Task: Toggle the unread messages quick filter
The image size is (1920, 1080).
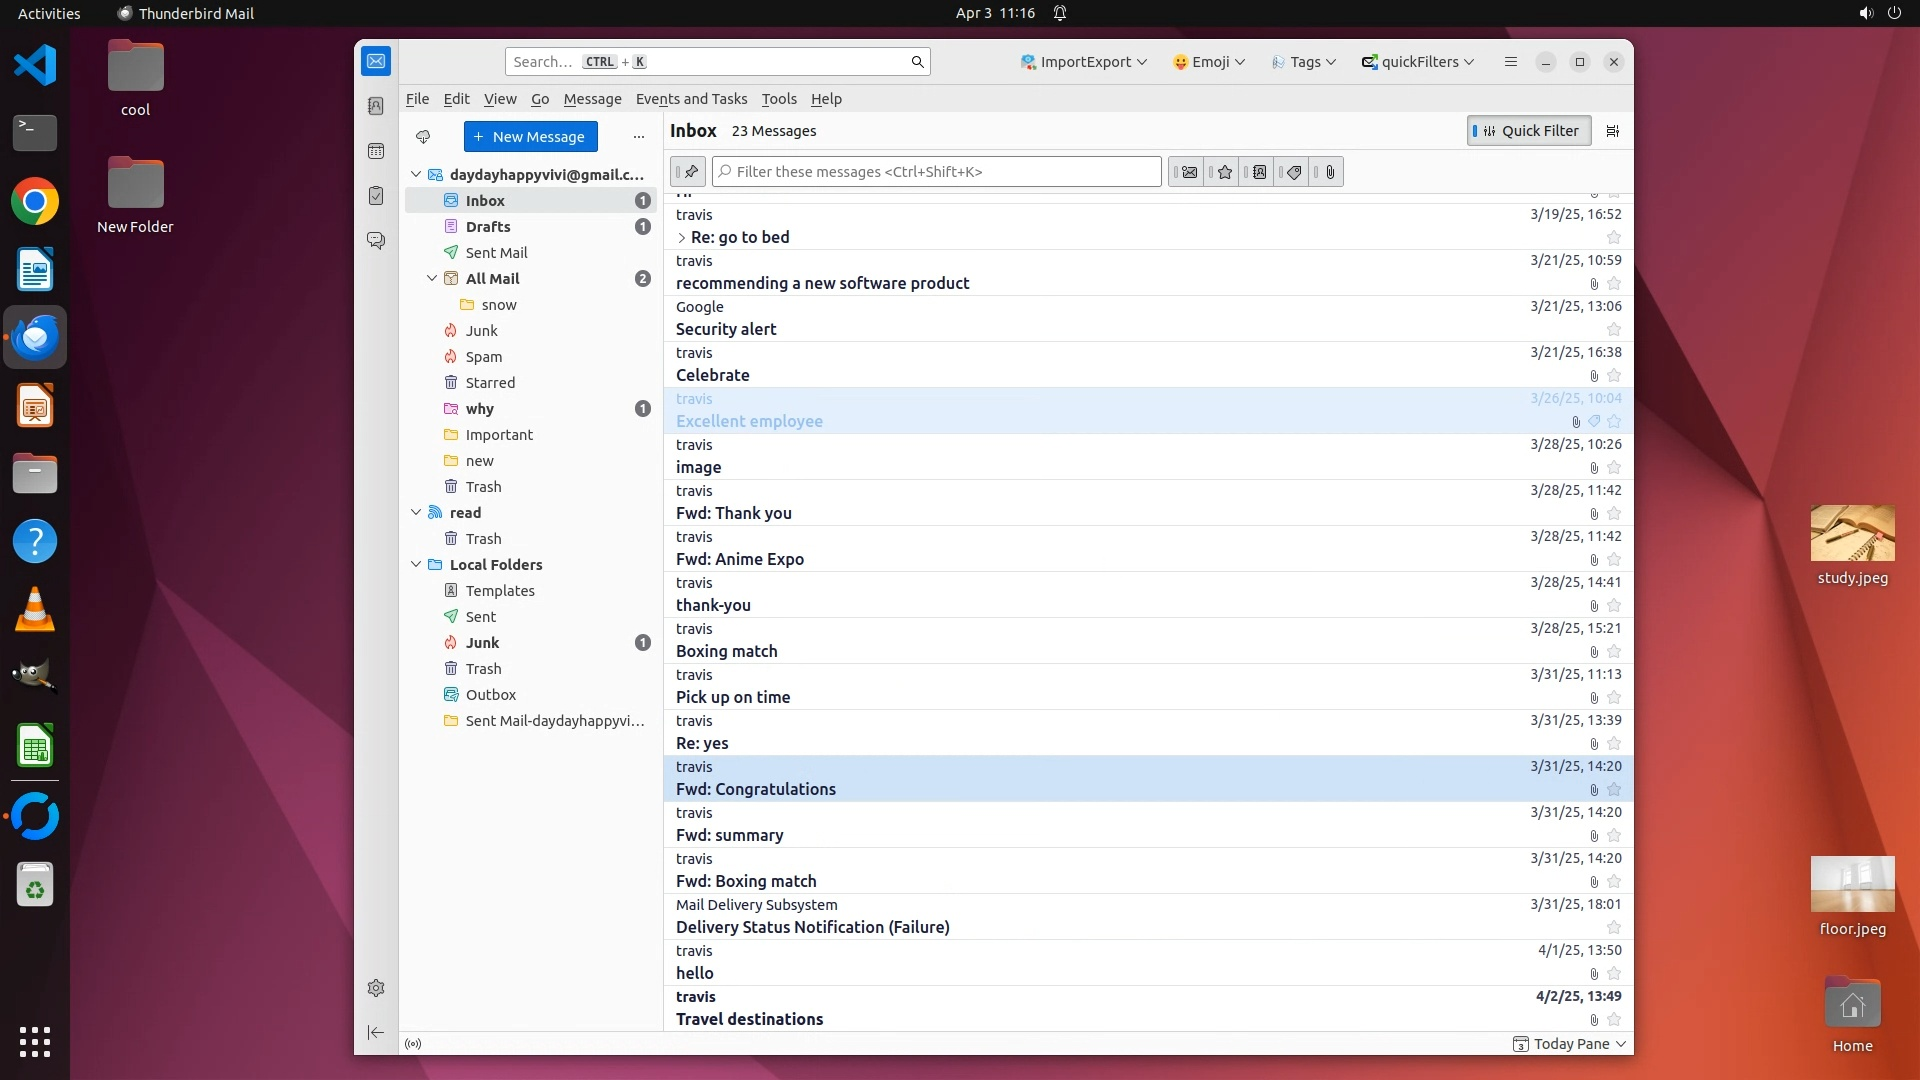Action: (1188, 172)
